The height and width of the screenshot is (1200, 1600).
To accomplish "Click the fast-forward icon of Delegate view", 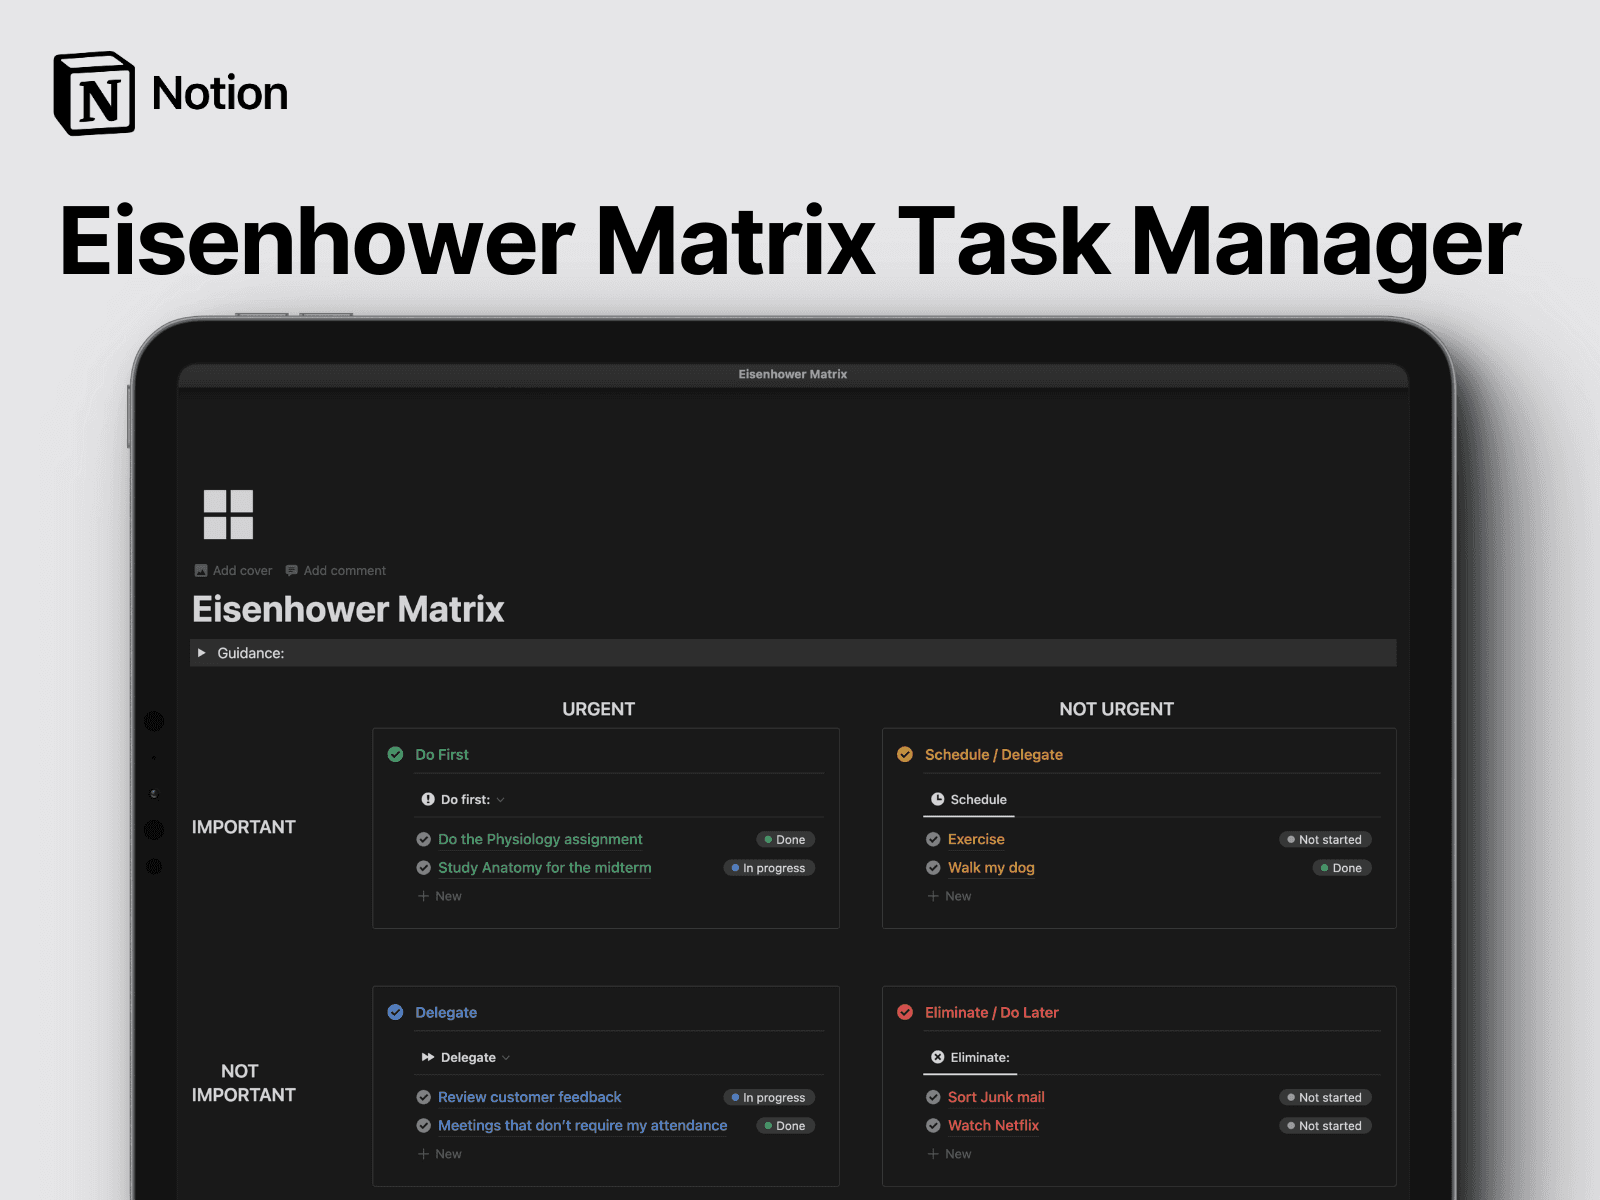I will click(428, 1057).
